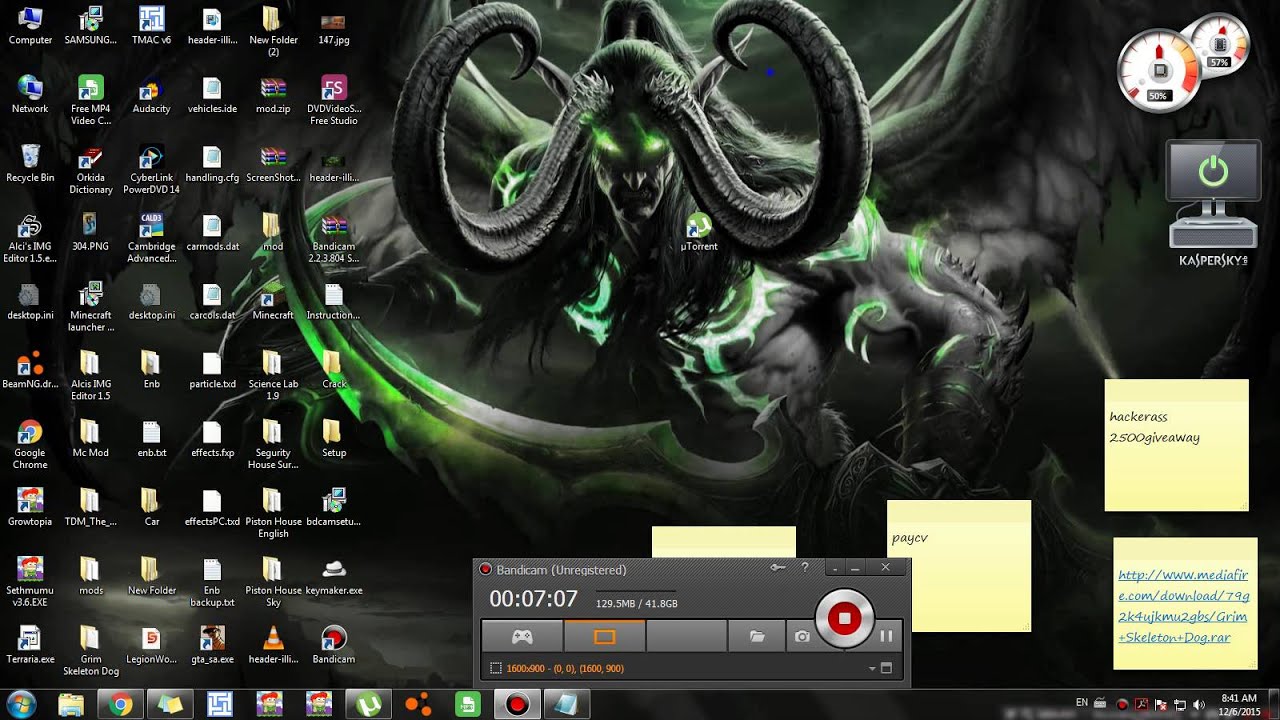
Task: Select the Orkida Dictionary icon
Action: (x=90, y=170)
